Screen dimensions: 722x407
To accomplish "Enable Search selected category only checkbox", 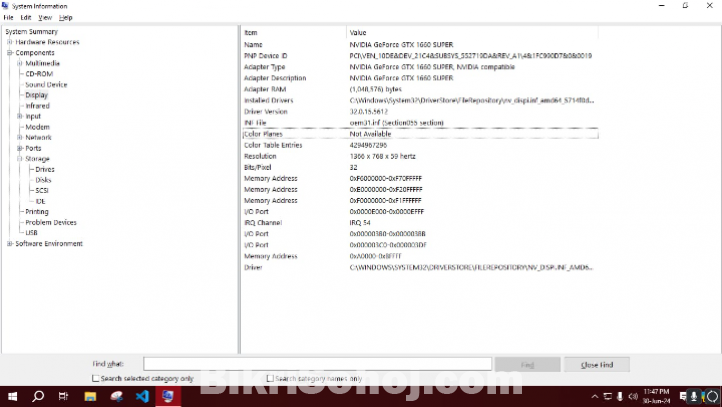I will (x=96, y=379).
